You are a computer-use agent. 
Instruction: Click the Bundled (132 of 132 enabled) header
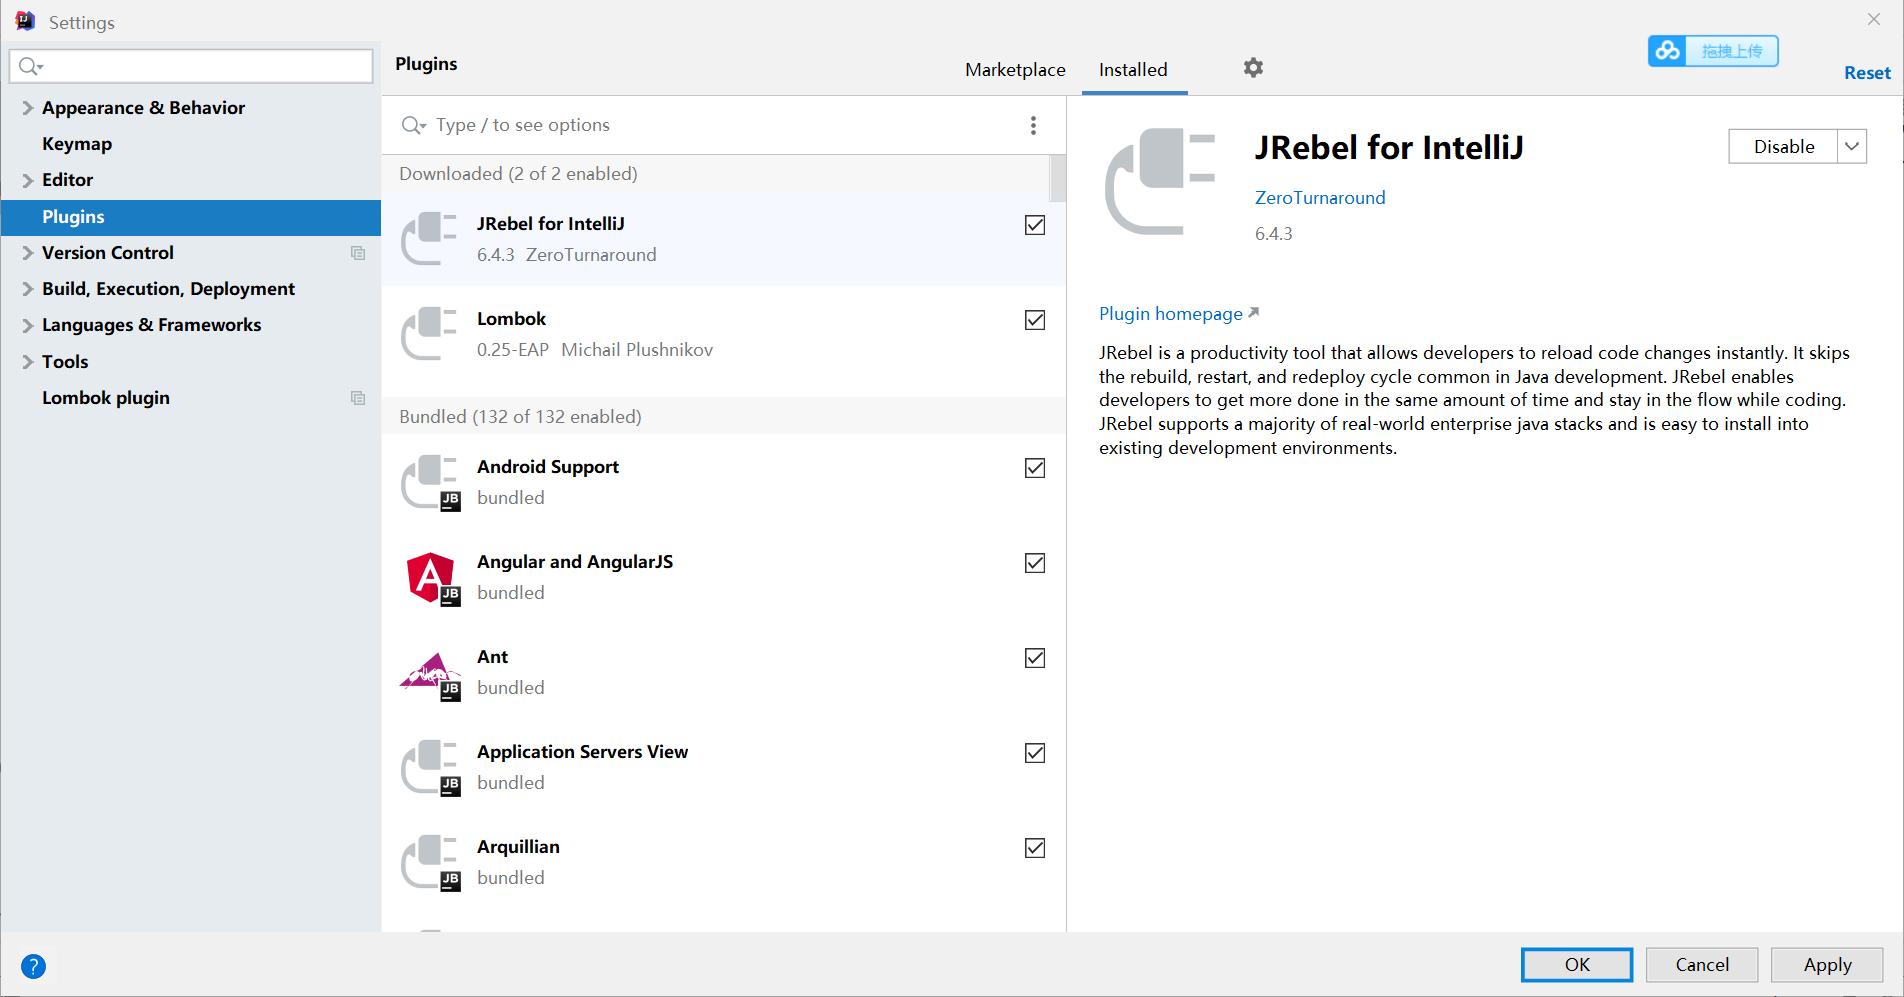coord(520,417)
